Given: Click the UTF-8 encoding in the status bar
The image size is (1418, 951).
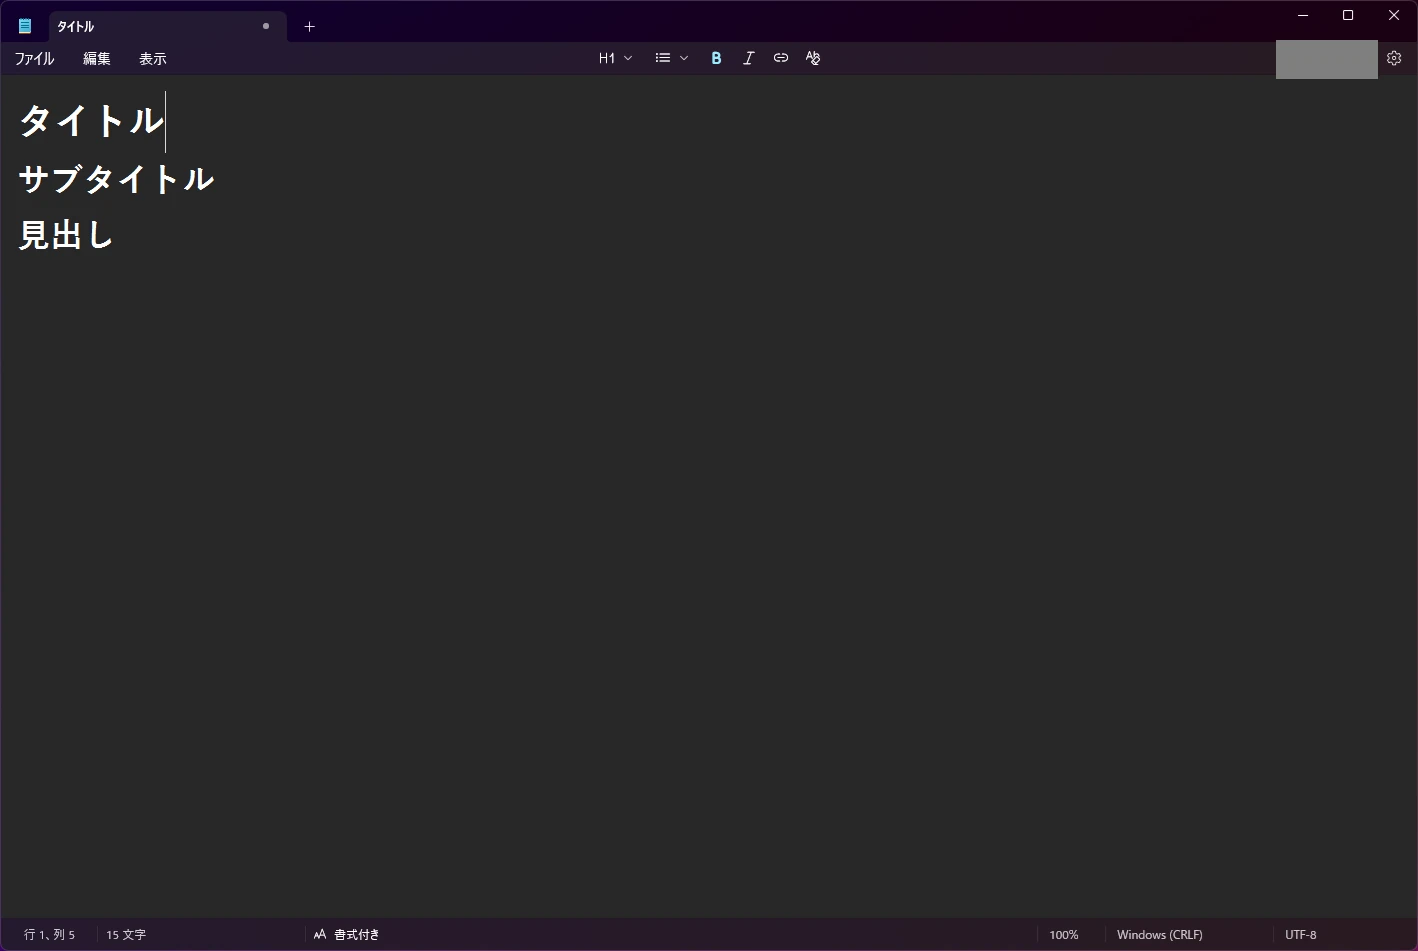Looking at the screenshot, I should click(x=1300, y=935).
